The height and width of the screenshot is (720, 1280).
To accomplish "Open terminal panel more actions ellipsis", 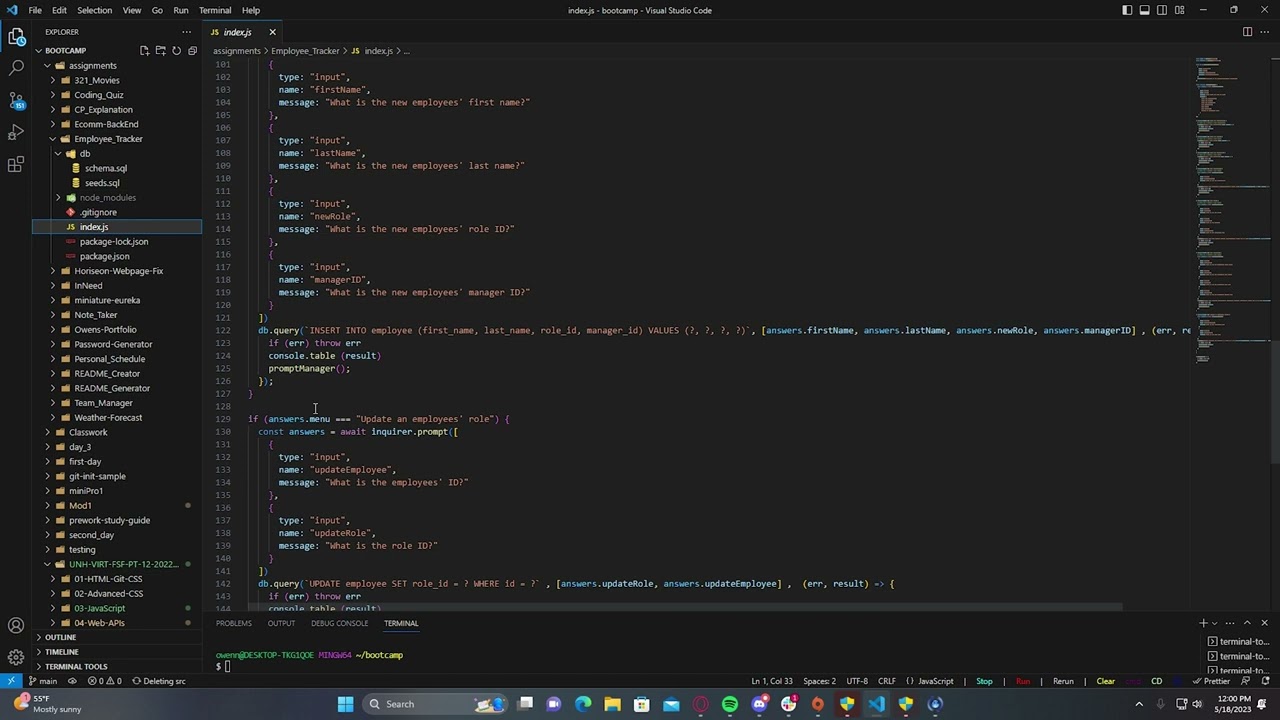I will (1230, 623).
